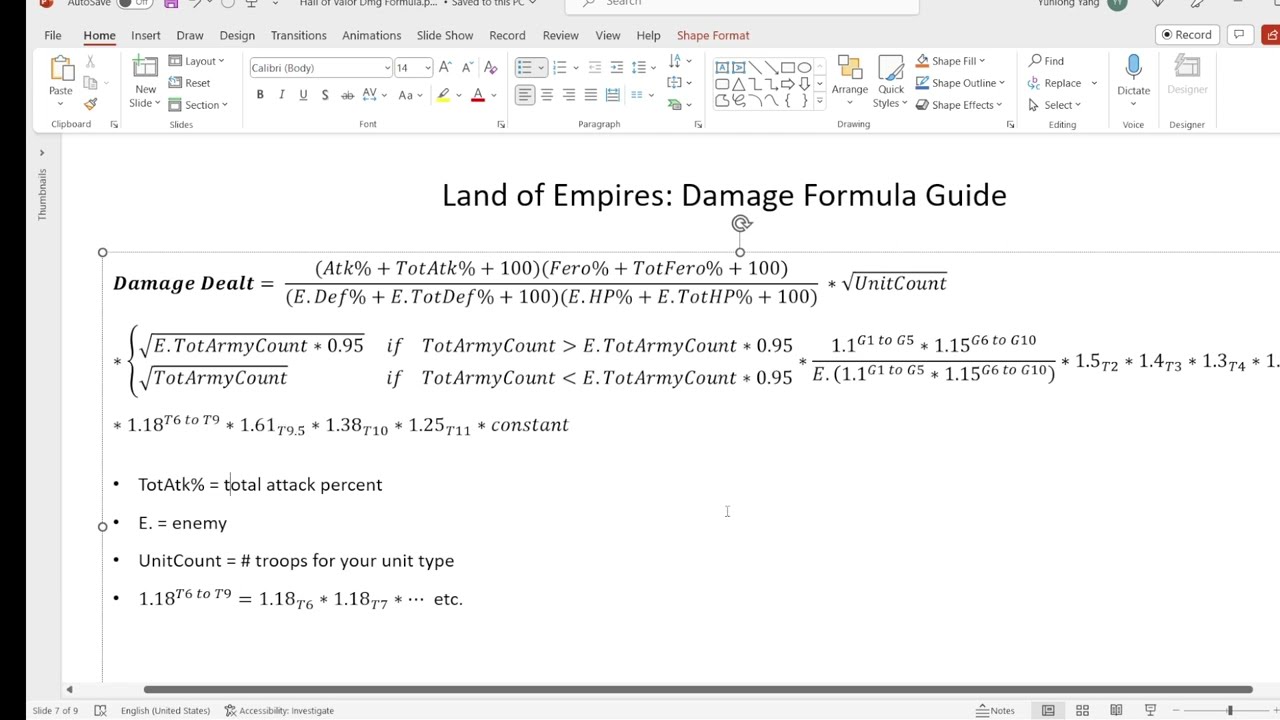The image size is (1280, 720).
Task: Select the Oval shape in gallery
Action: 804,68
